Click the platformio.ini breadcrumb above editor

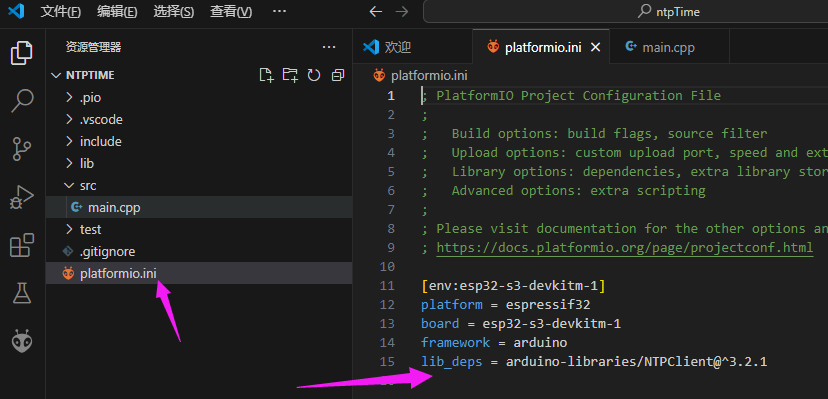pos(420,75)
